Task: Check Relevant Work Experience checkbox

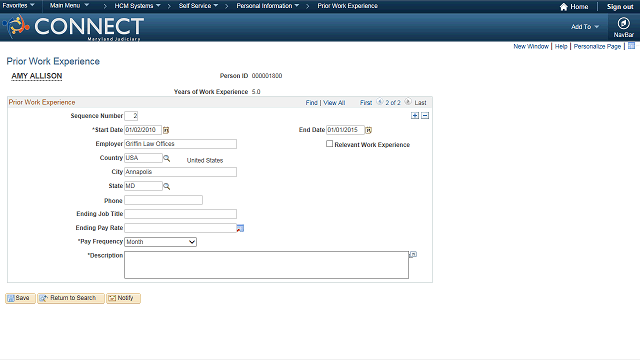Action: (x=329, y=144)
